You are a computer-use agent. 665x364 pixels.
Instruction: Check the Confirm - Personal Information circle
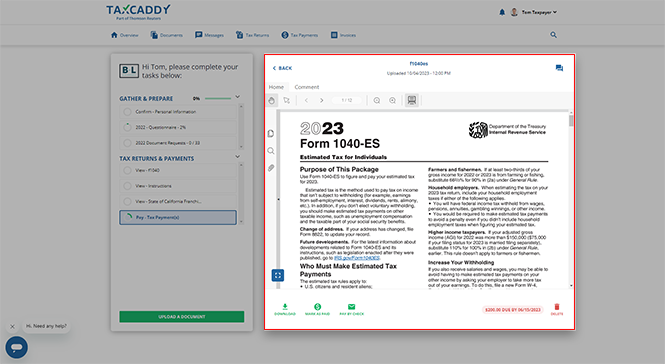127,112
